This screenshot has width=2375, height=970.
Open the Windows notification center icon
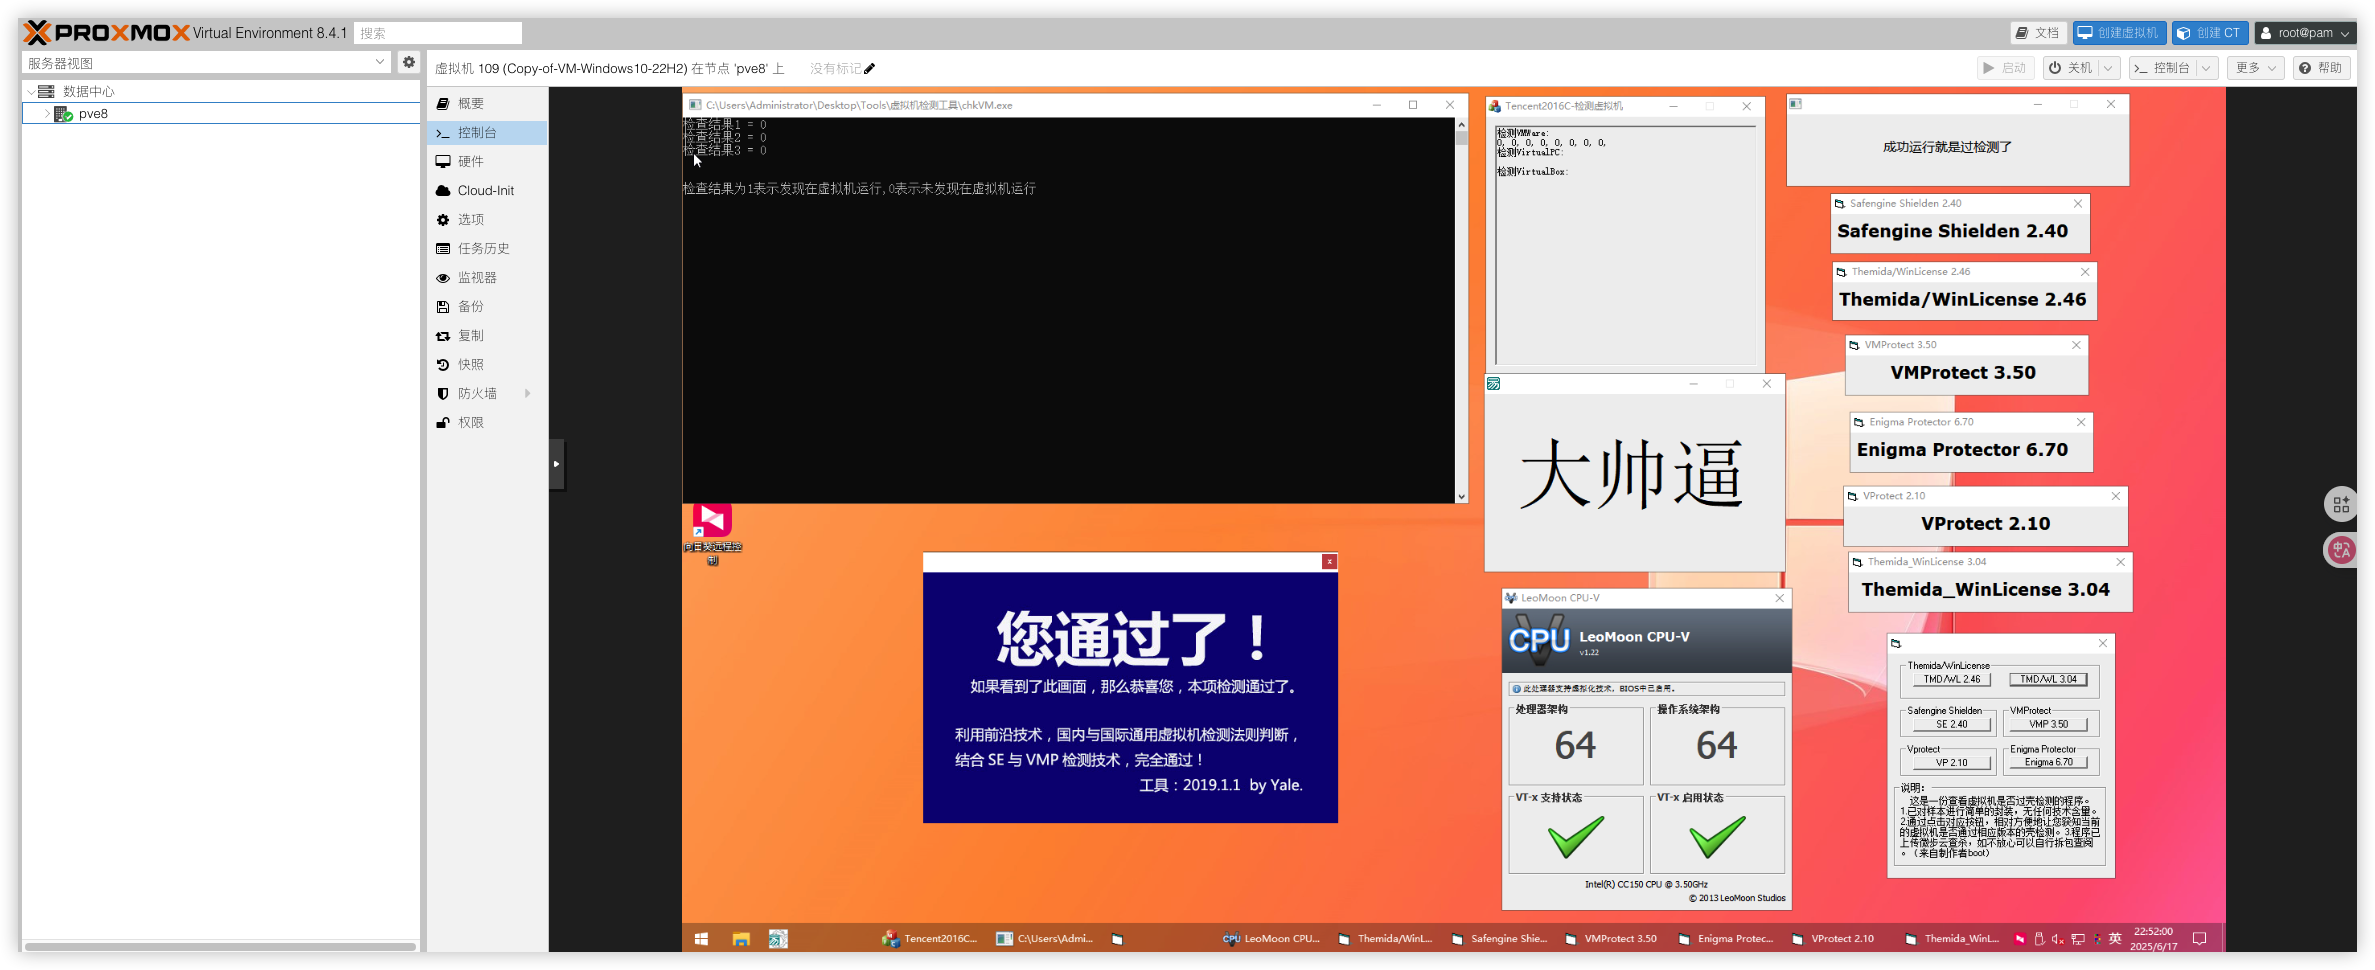click(x=2199, y=939)
